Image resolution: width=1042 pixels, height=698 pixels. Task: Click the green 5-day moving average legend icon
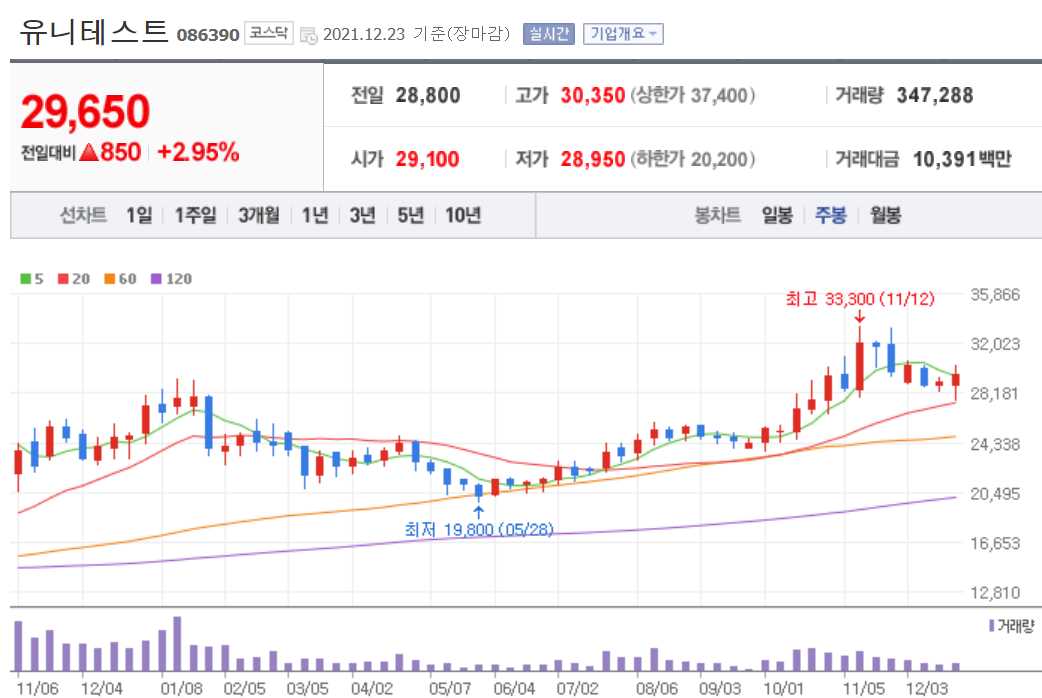coord(24,277)
